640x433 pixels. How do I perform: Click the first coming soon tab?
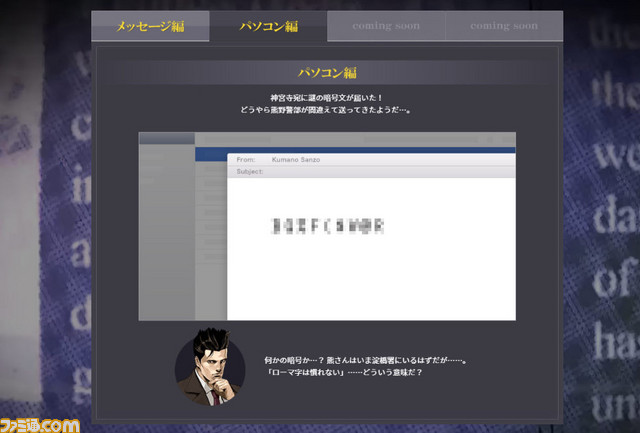[x=386, y=26]
